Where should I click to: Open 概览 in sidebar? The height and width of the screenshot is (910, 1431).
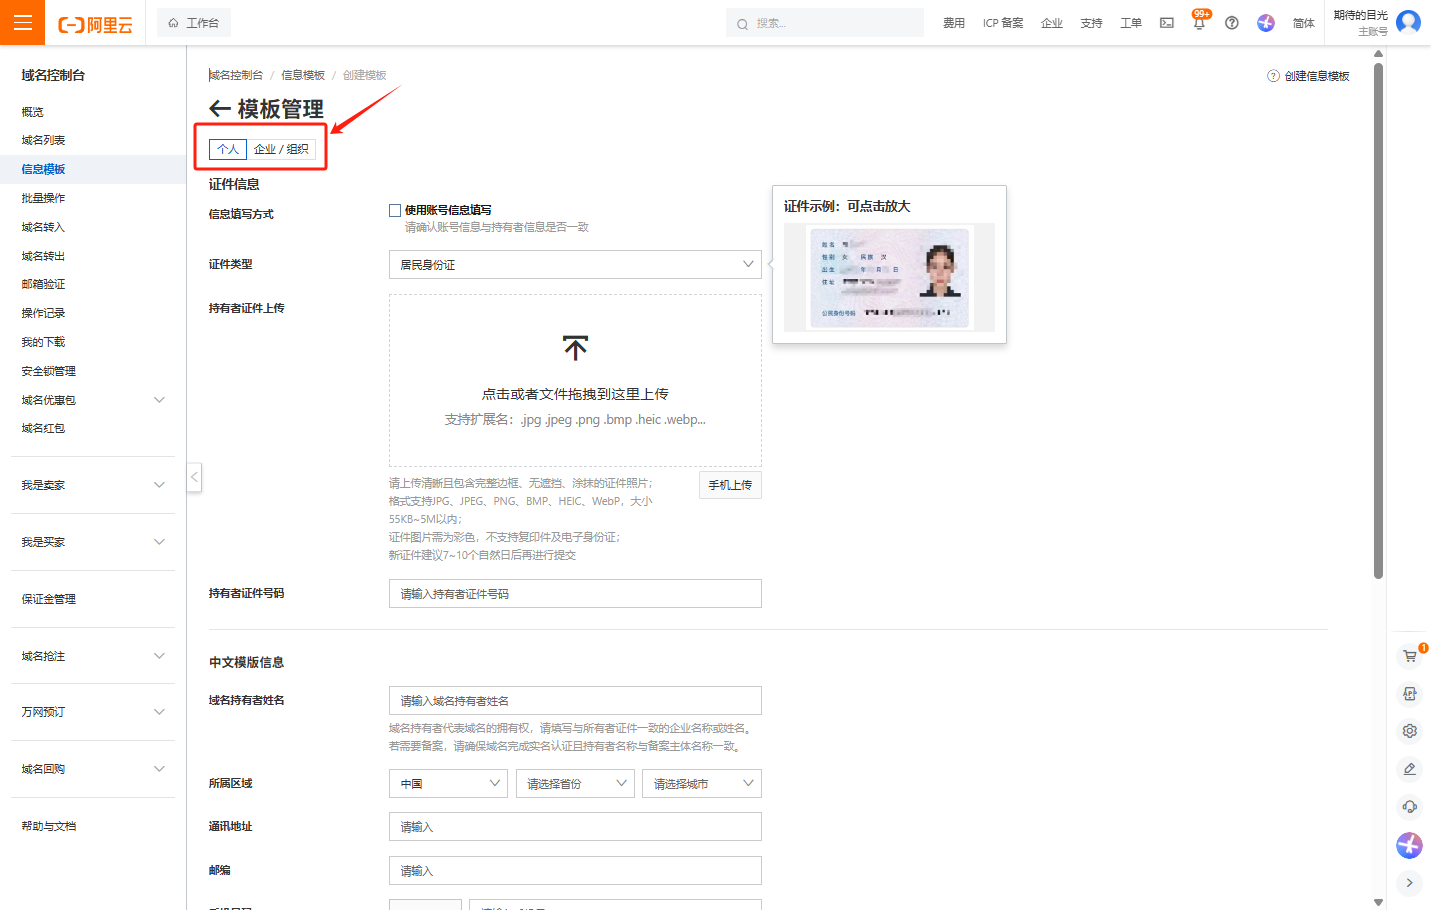point(32,112)
